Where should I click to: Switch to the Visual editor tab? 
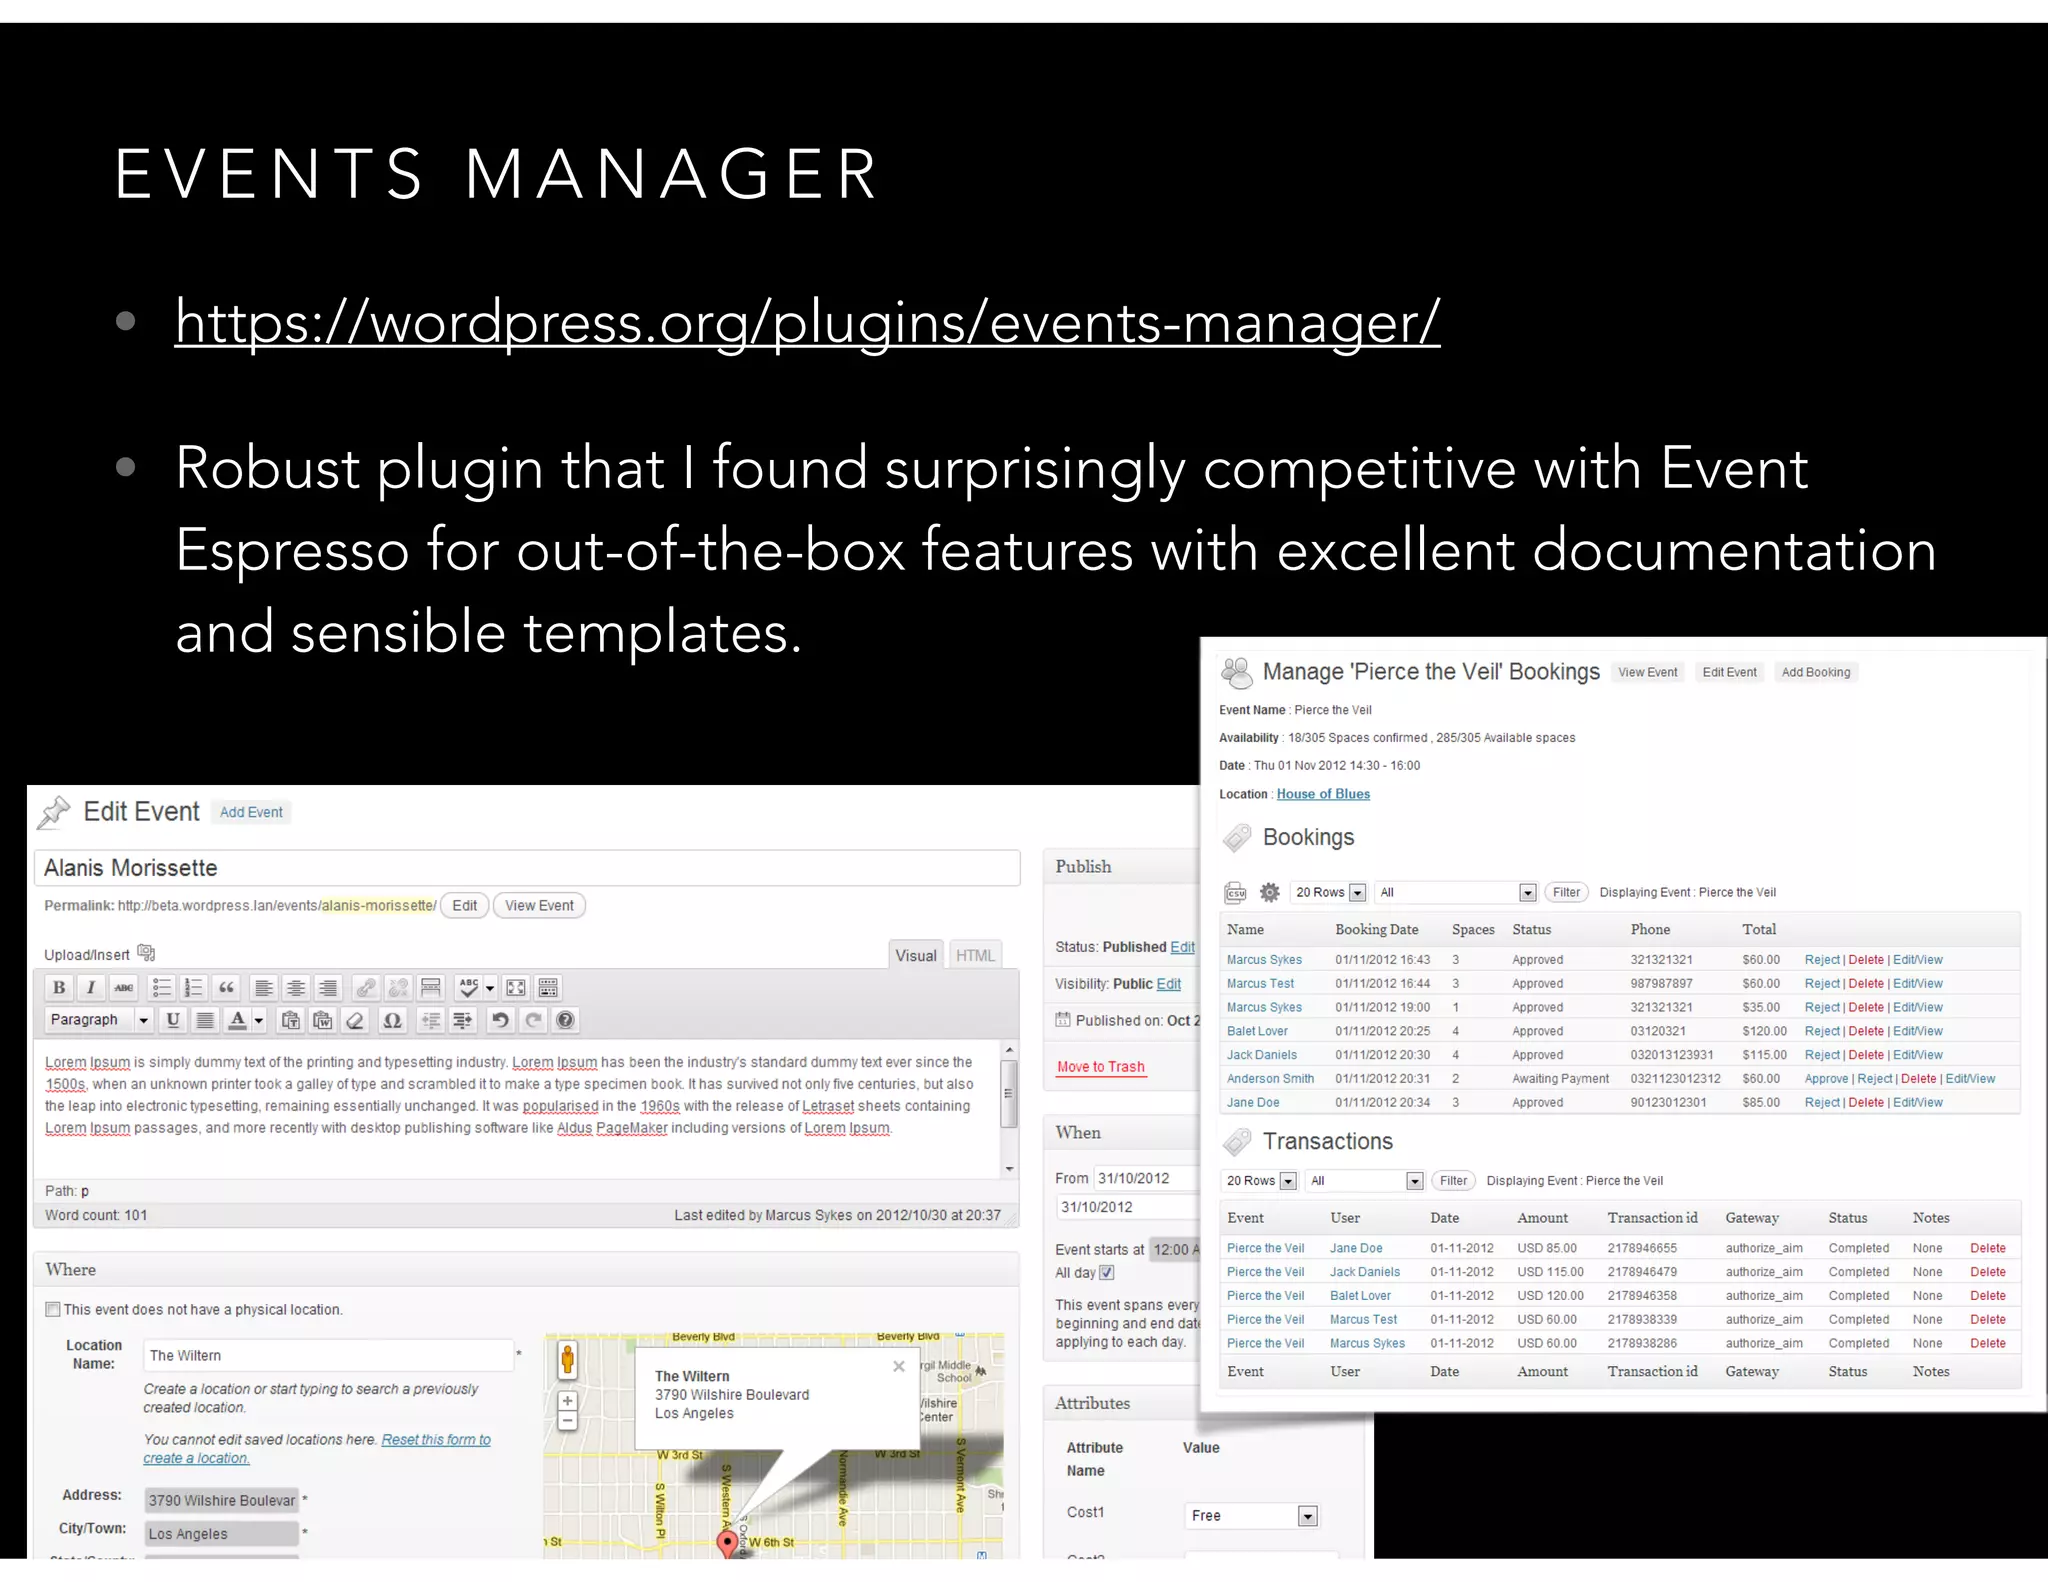(916, 955)
